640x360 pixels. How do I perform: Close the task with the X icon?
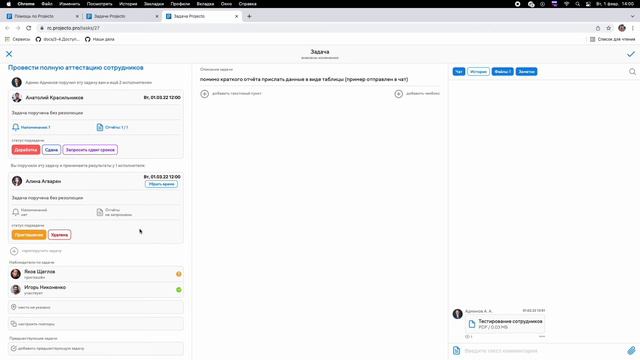pos(9,54)
